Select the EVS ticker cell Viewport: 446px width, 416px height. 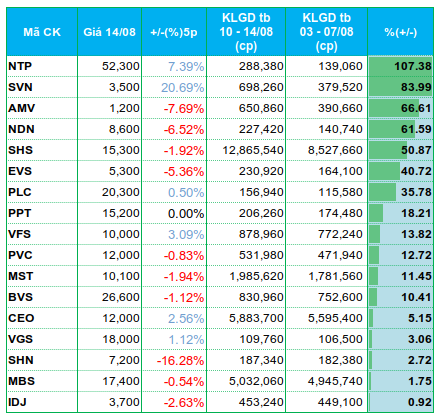coord(42,171)
